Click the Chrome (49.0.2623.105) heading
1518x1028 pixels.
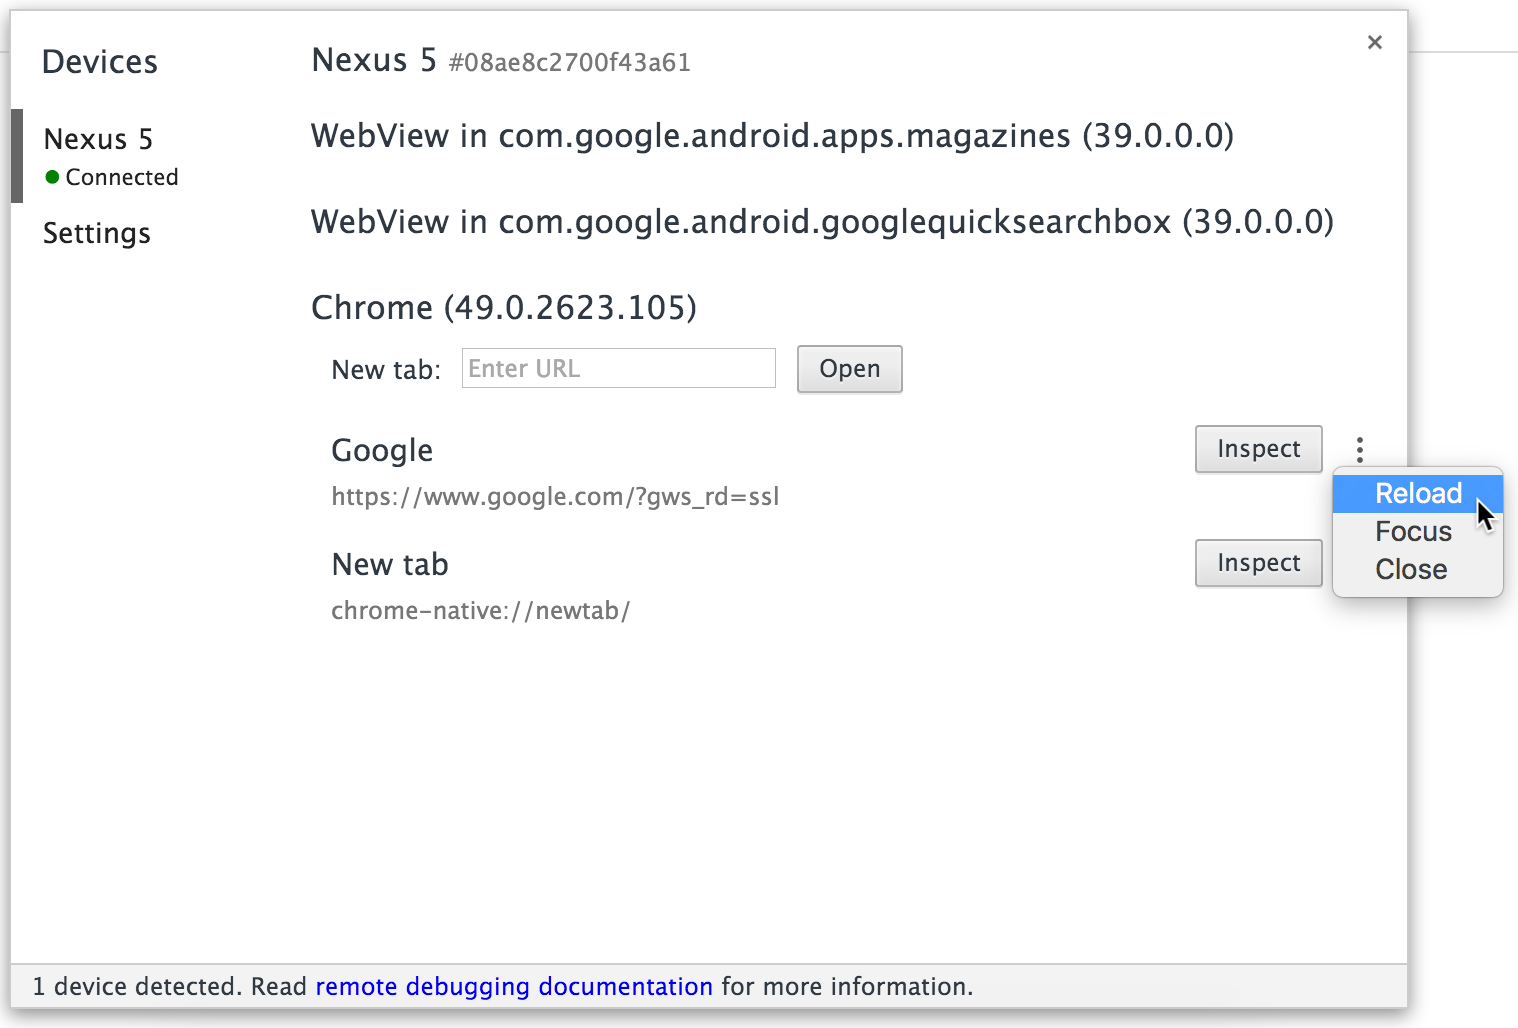pos(504,307)
